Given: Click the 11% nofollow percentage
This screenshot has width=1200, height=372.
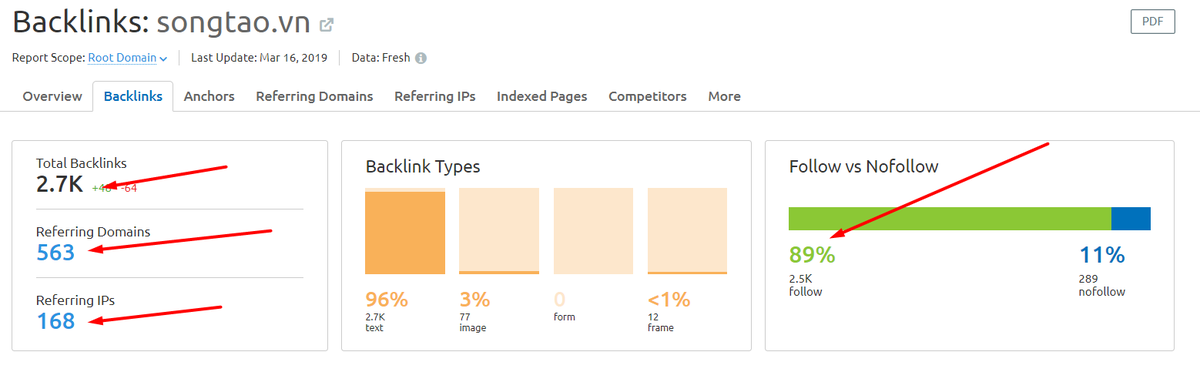Looking at the screenshot, I should (1102, 255).
